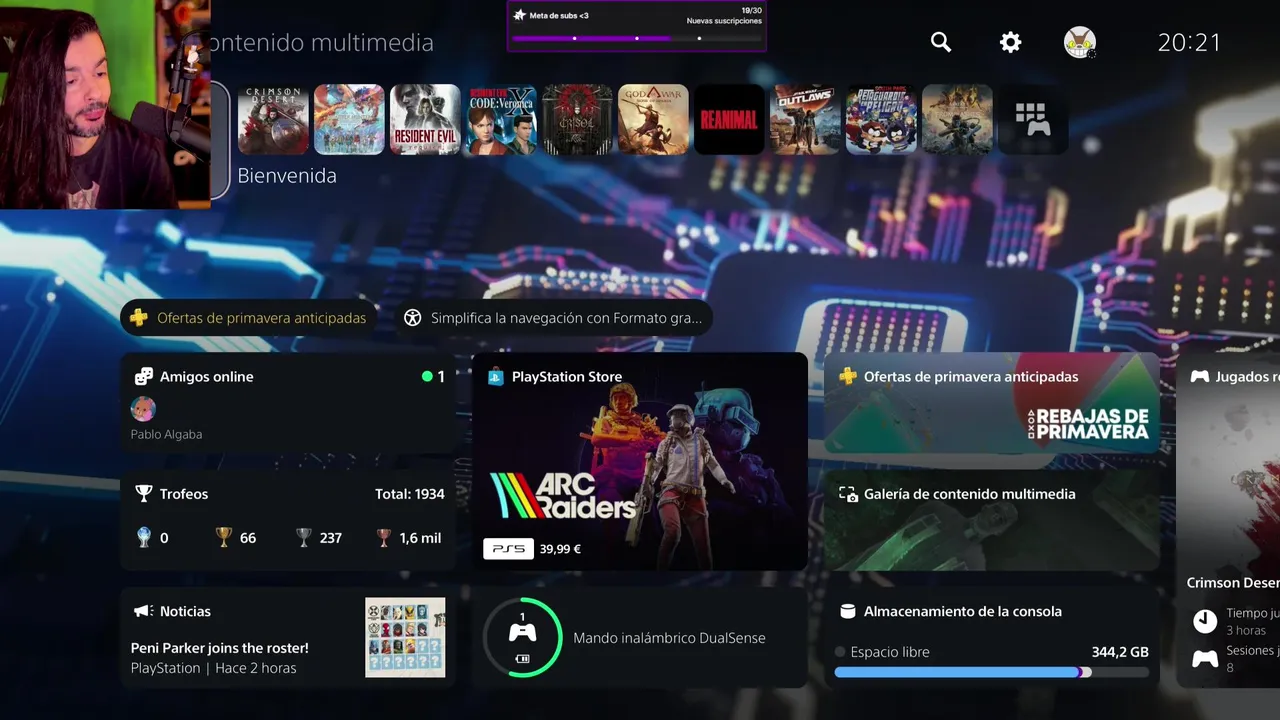Open the PlayStation Store ARC Raiders card
The height and width of the screenshot is (720, 1280).
tap(639, 461)
